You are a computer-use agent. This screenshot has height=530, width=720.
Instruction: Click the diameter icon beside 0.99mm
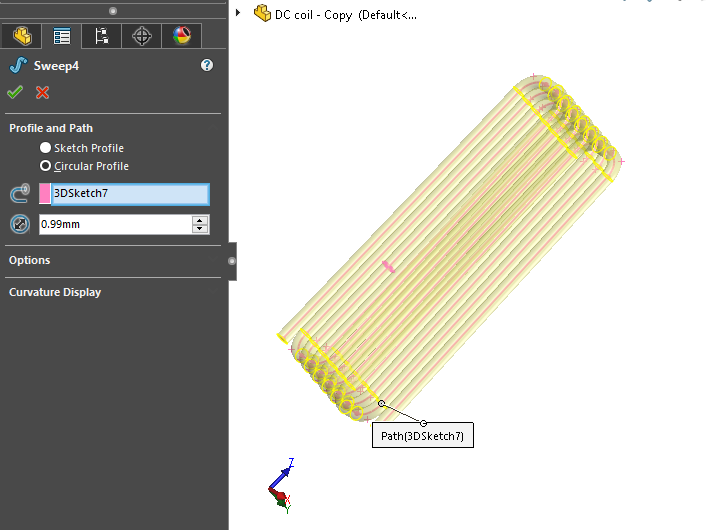tap(19, 224)
